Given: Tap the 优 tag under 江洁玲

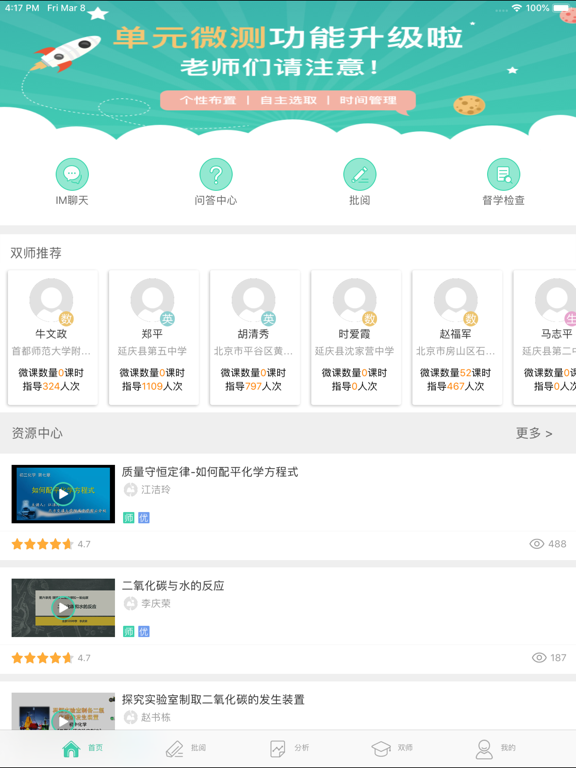Looking at the screenshot, I should click(x=144, y=518).
